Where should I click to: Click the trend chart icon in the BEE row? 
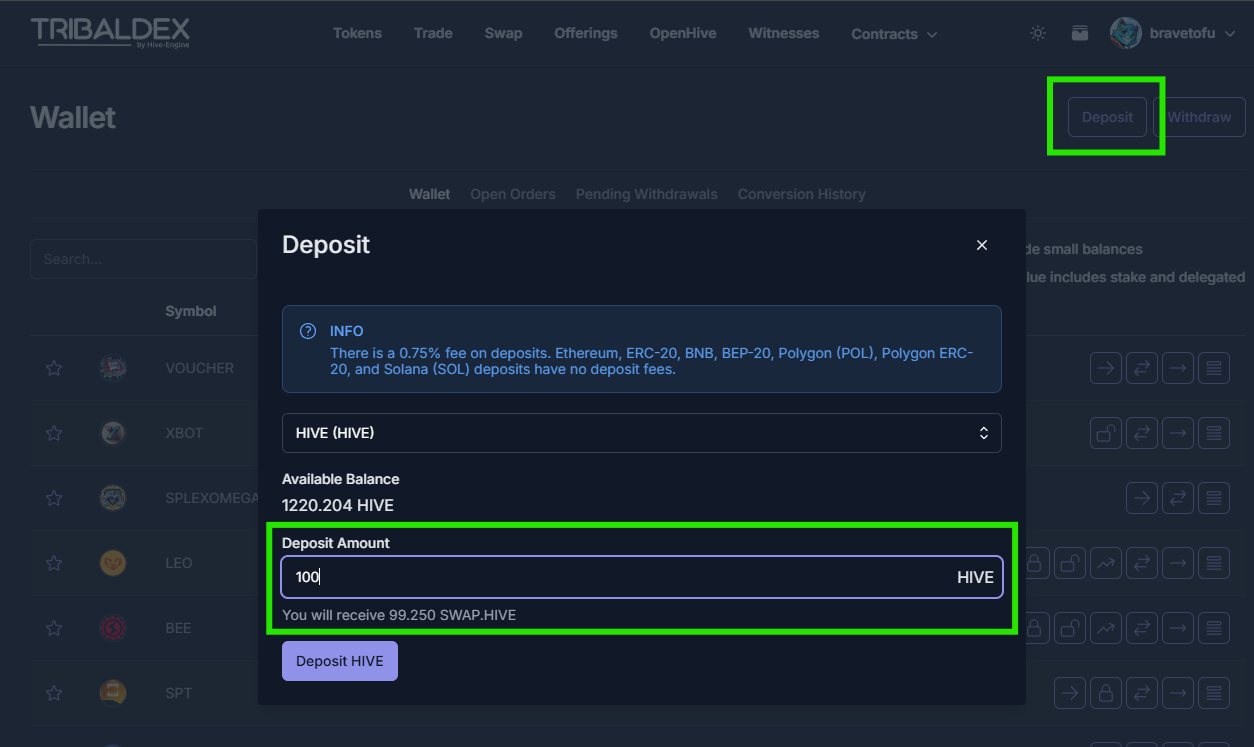[x=1106, y=628]
